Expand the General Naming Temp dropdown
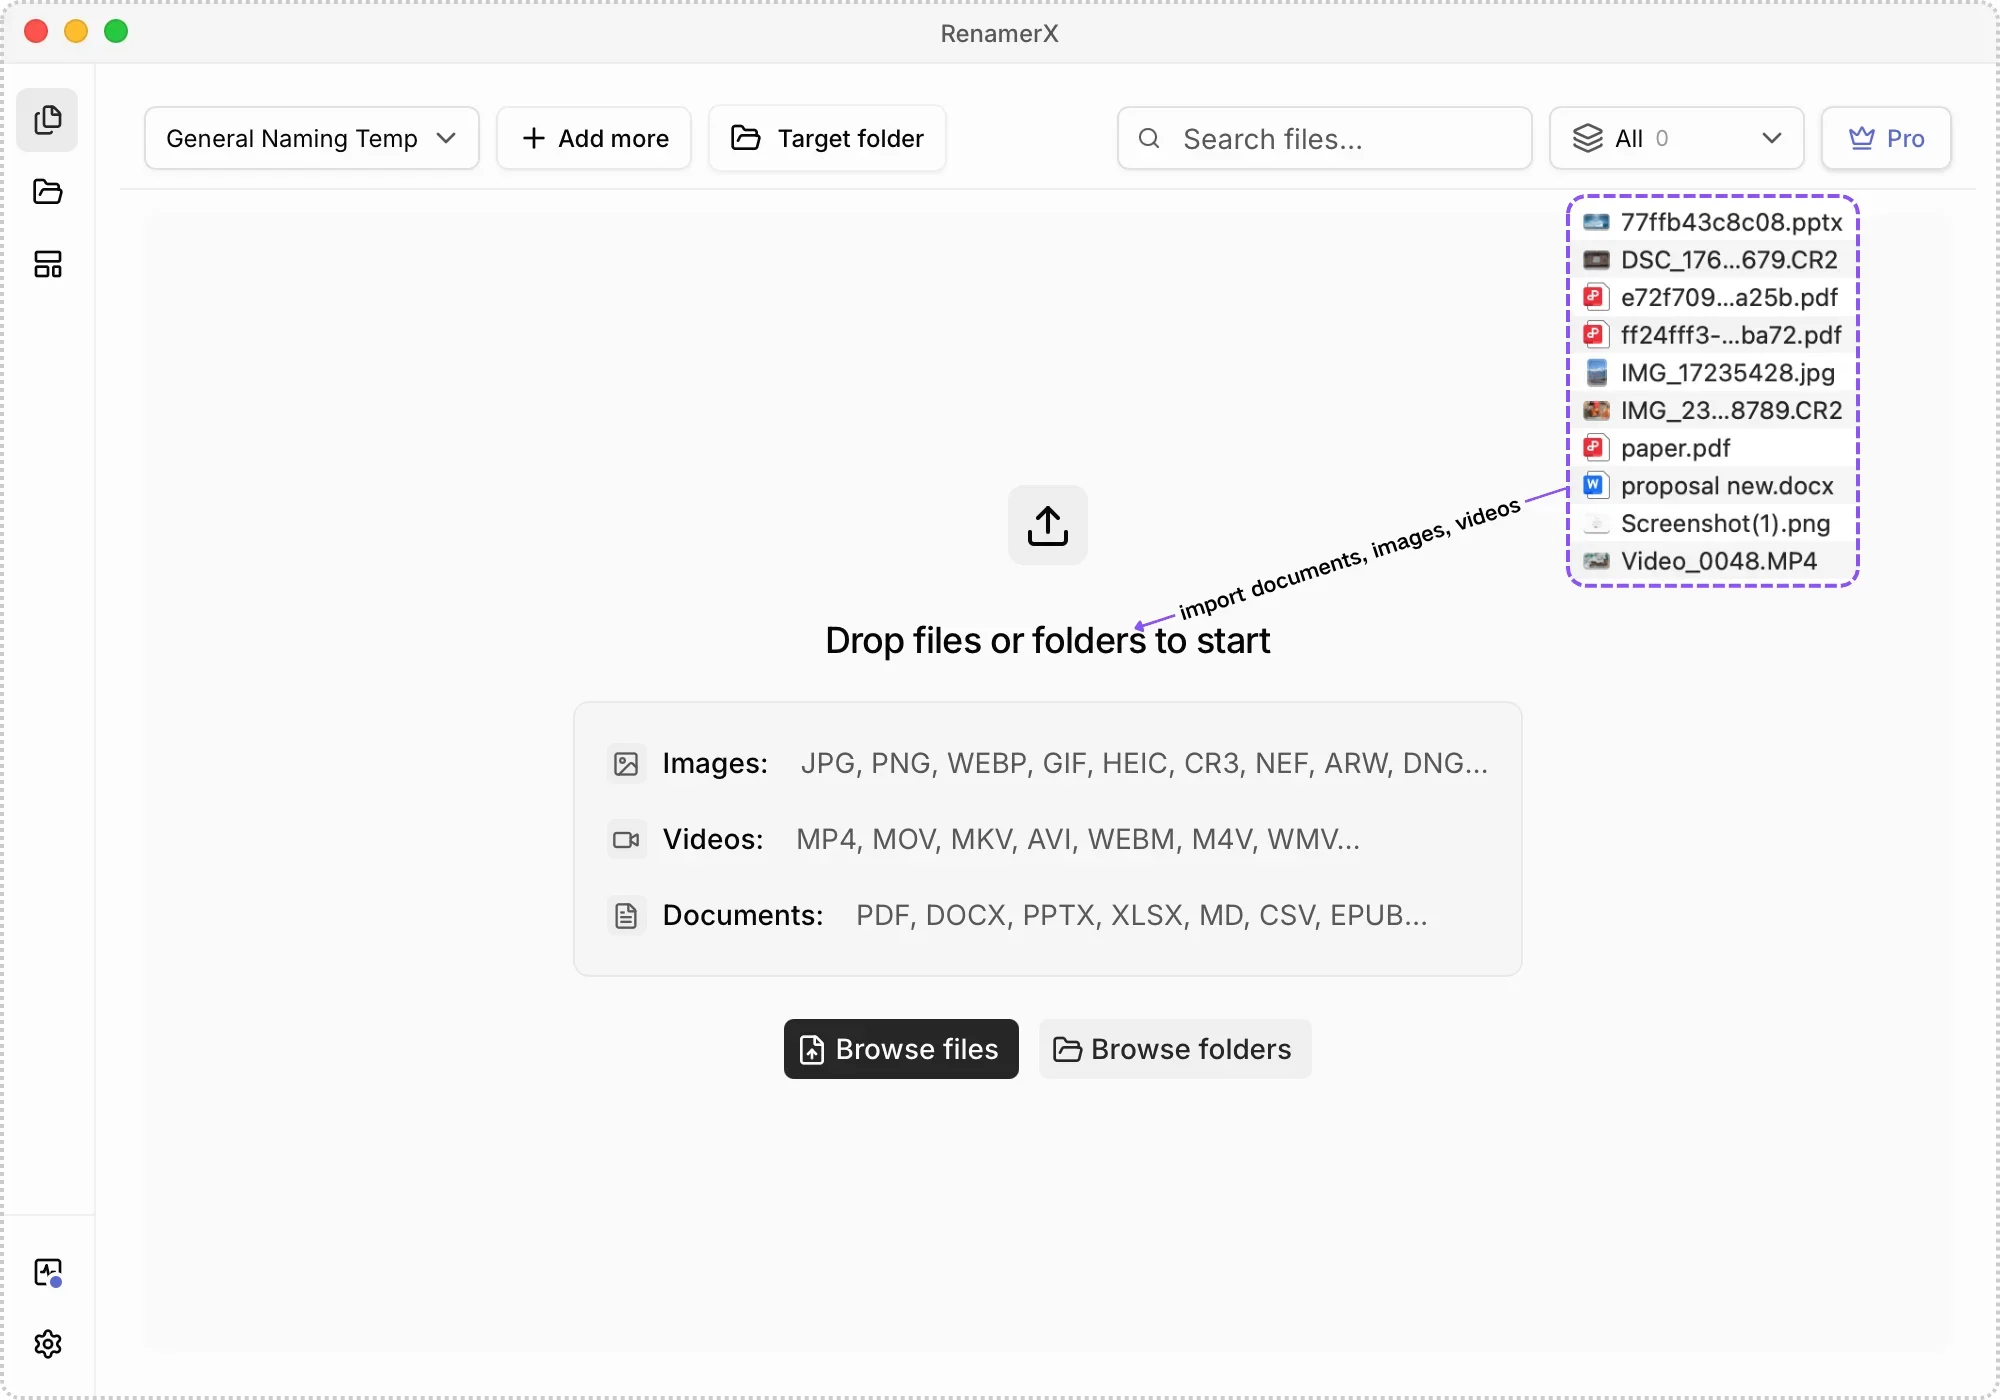The image size is (2000, 1400). coord(311,138)
